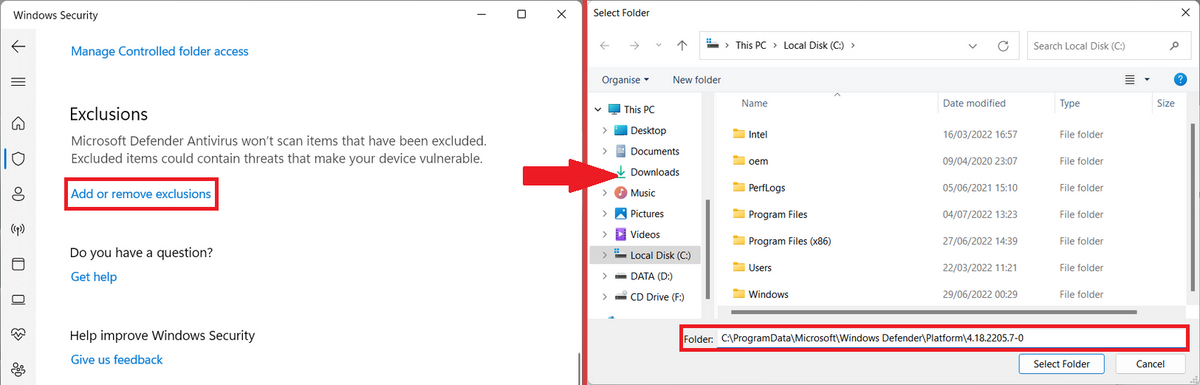The image size is (1200, 385).
Task: Click Manage Controlled folder access link
Action: (160, 51)
